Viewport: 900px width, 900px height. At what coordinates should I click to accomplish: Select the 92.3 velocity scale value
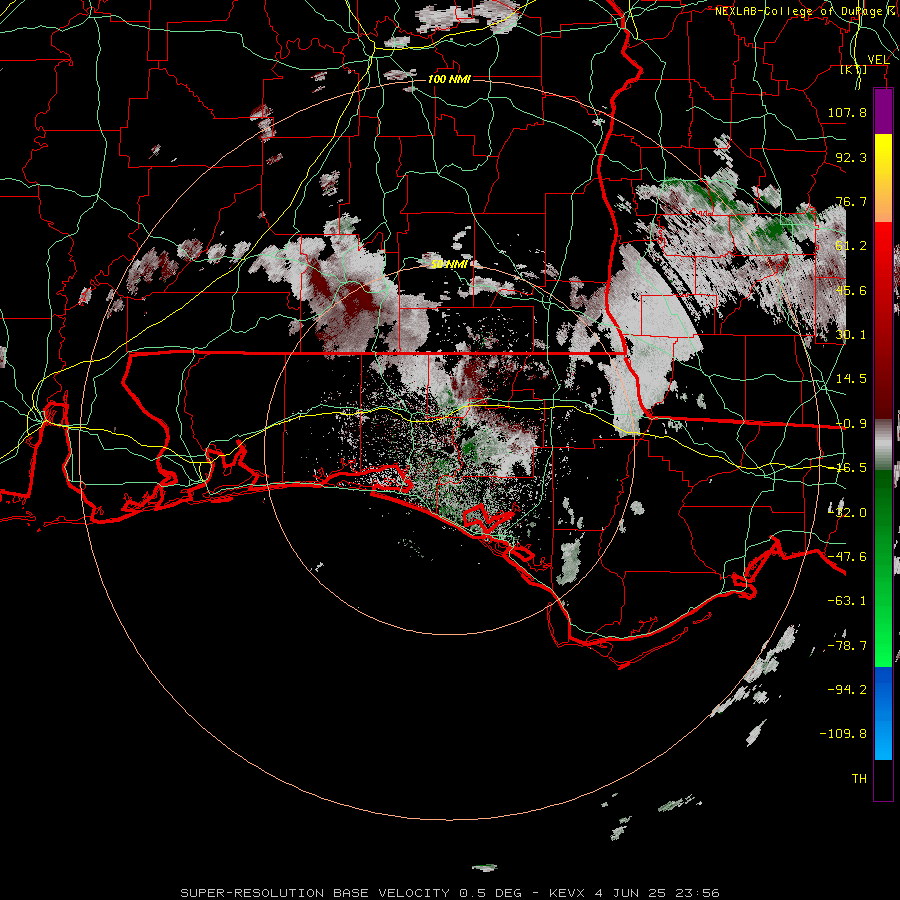coord(851,157)
